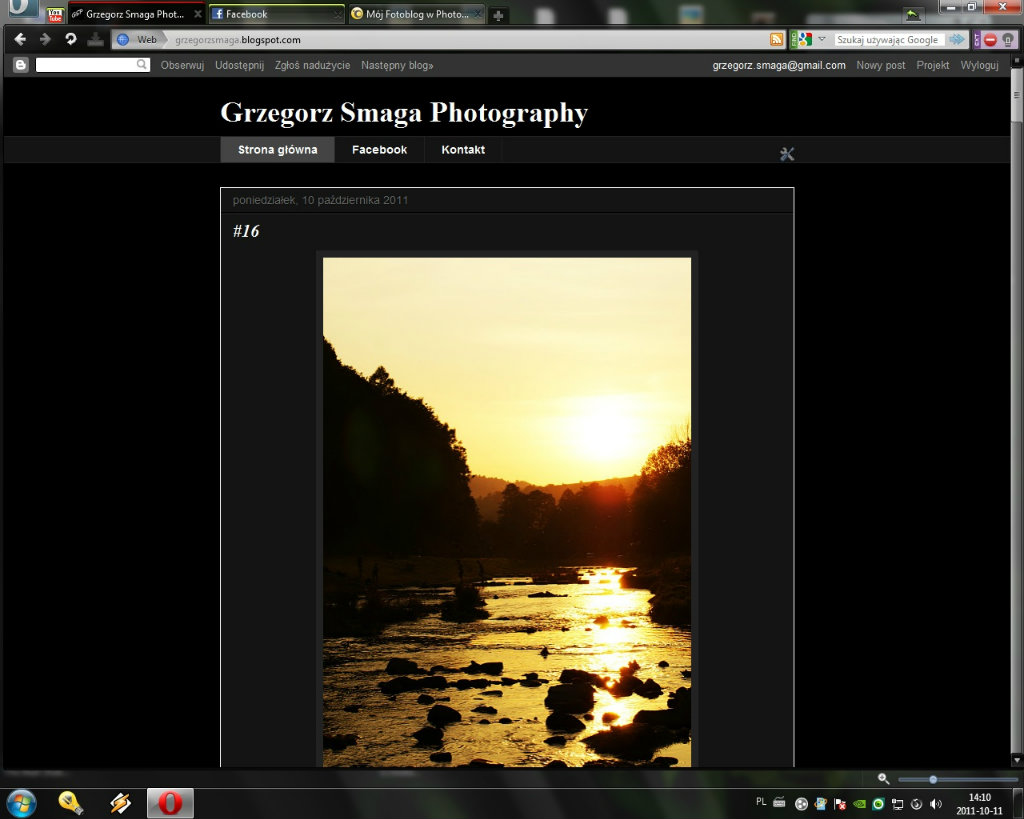Click the NVIDIA tray icon

click(x=859, y=804)
